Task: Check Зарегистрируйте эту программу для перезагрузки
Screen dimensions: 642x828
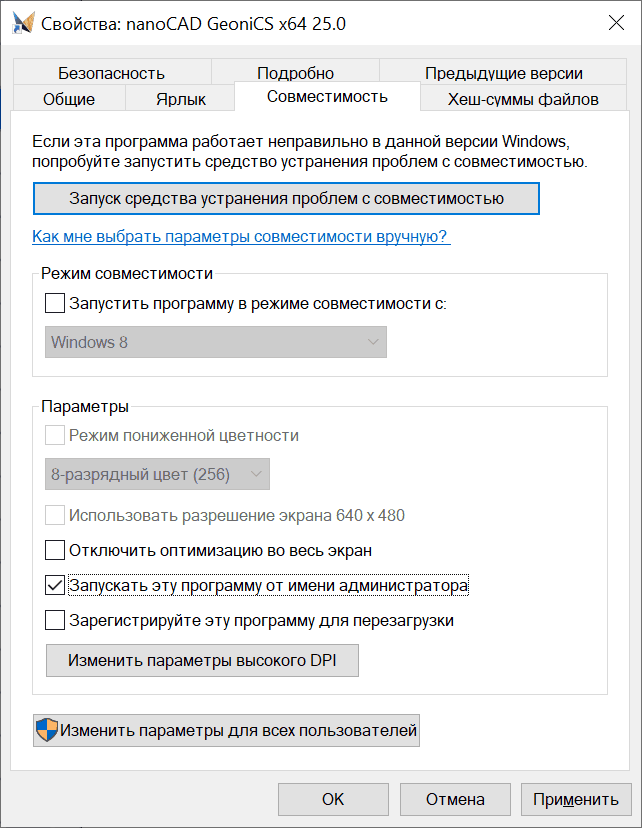Action: 55,620
